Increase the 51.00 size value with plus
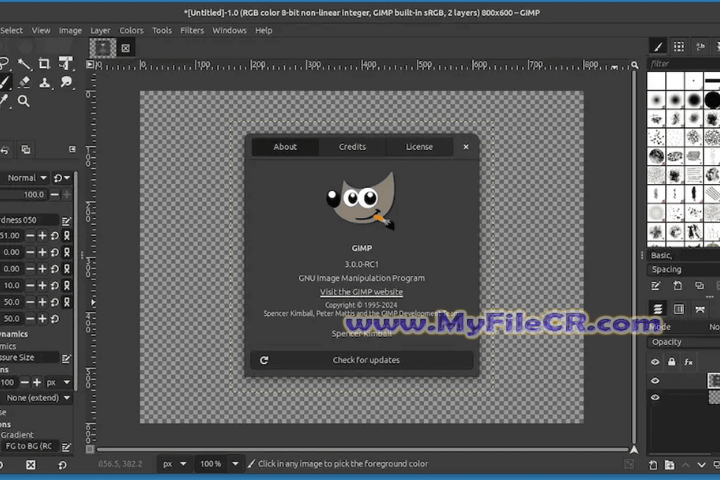 tap(42, 236)
